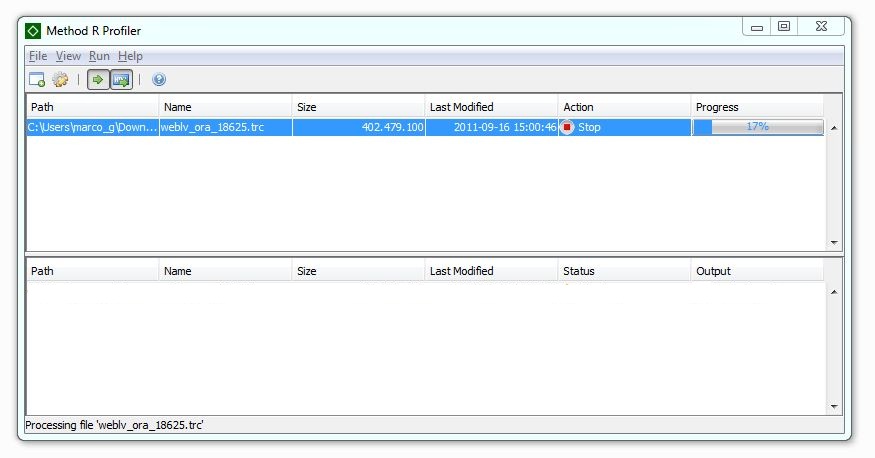Select the weblv_ora_18625.trc name cell
875x458 pixels.
[x=225, y=127]
